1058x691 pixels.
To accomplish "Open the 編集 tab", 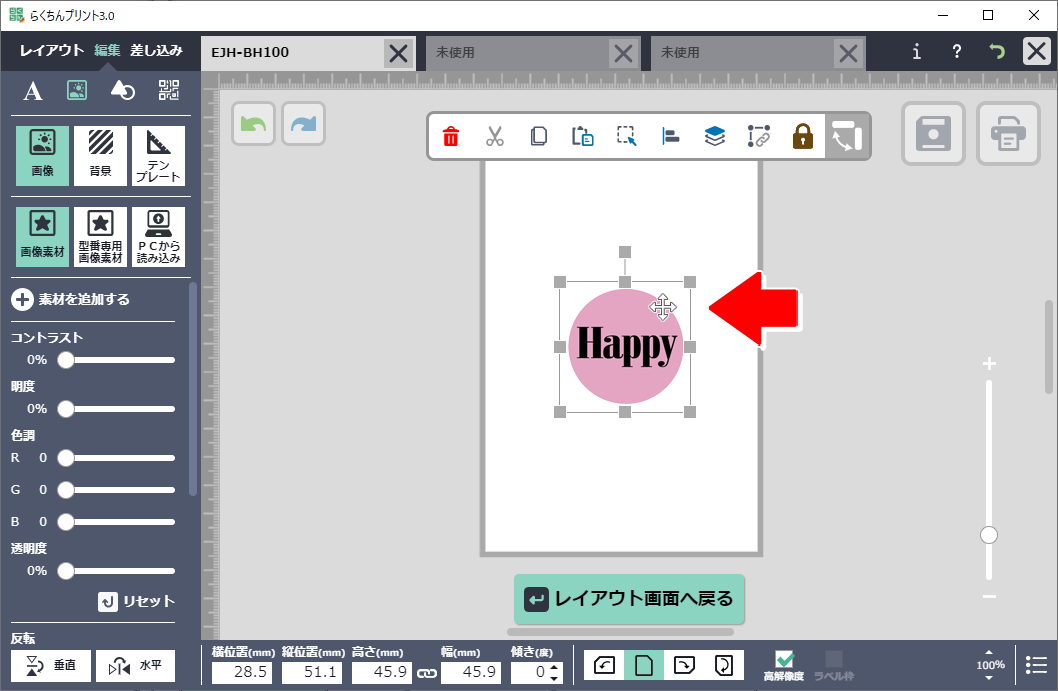I will click(x=107, y=51).
